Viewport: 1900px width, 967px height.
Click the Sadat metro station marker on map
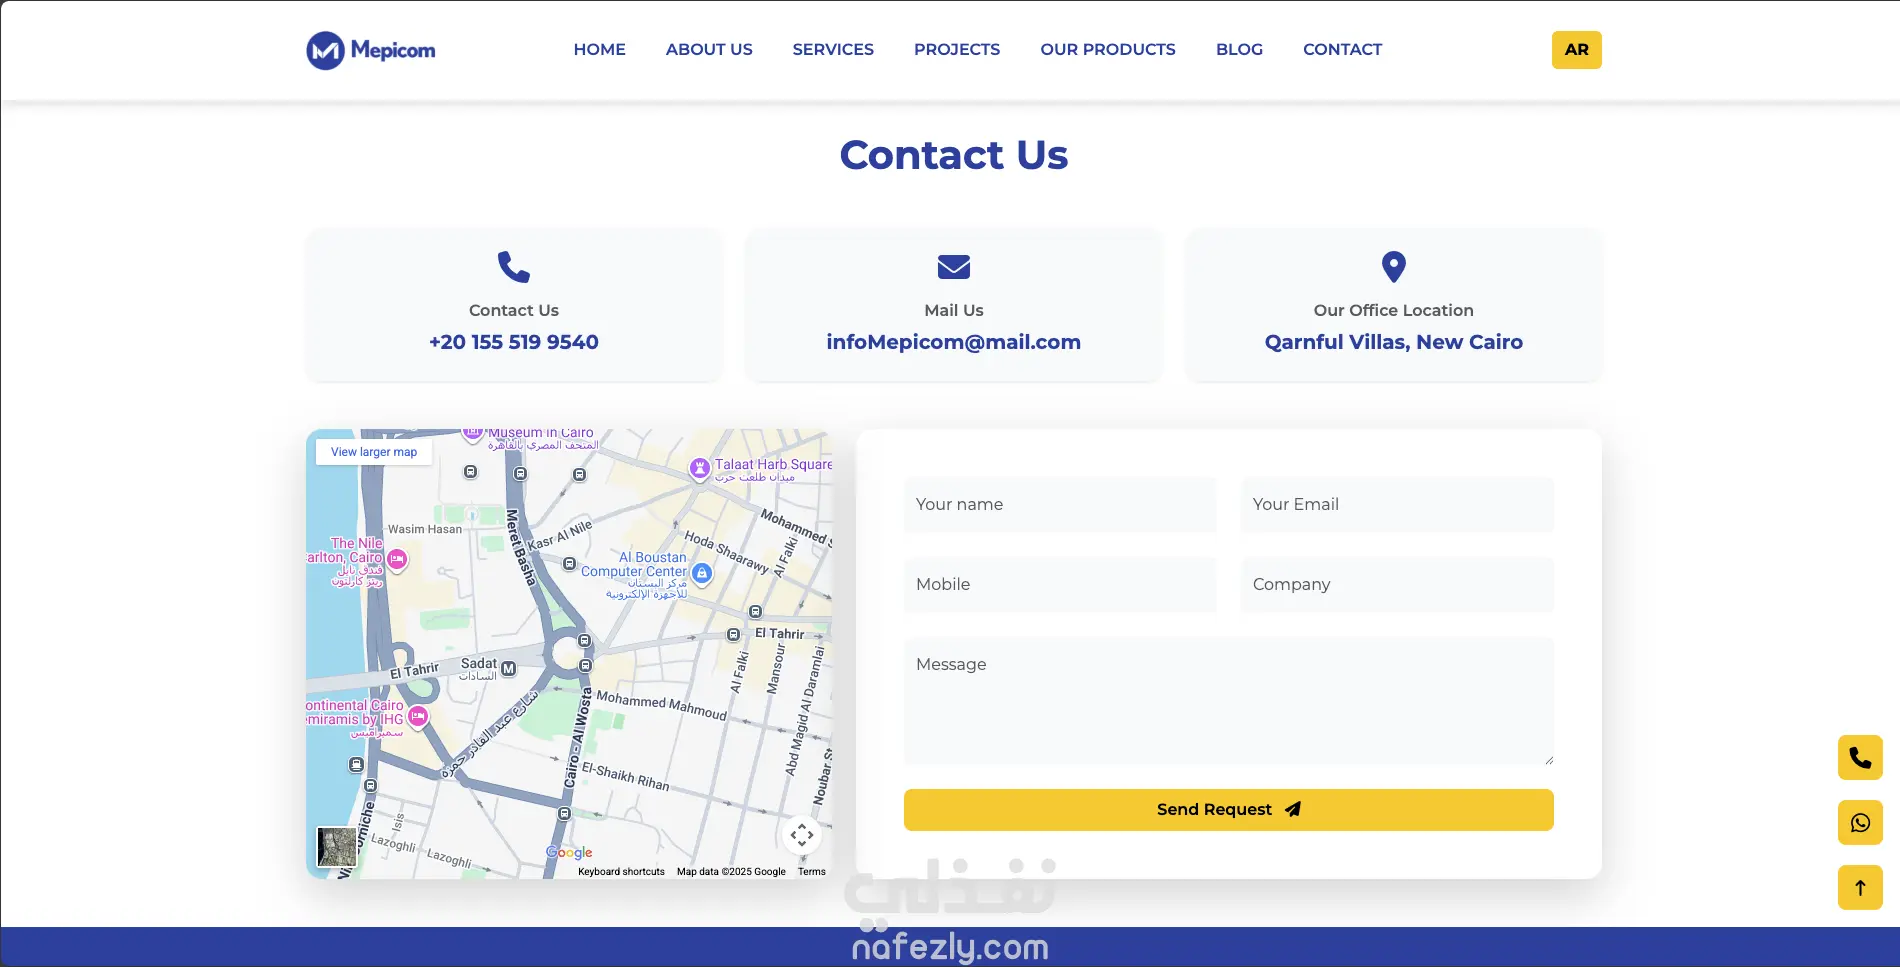click(508, 669)
